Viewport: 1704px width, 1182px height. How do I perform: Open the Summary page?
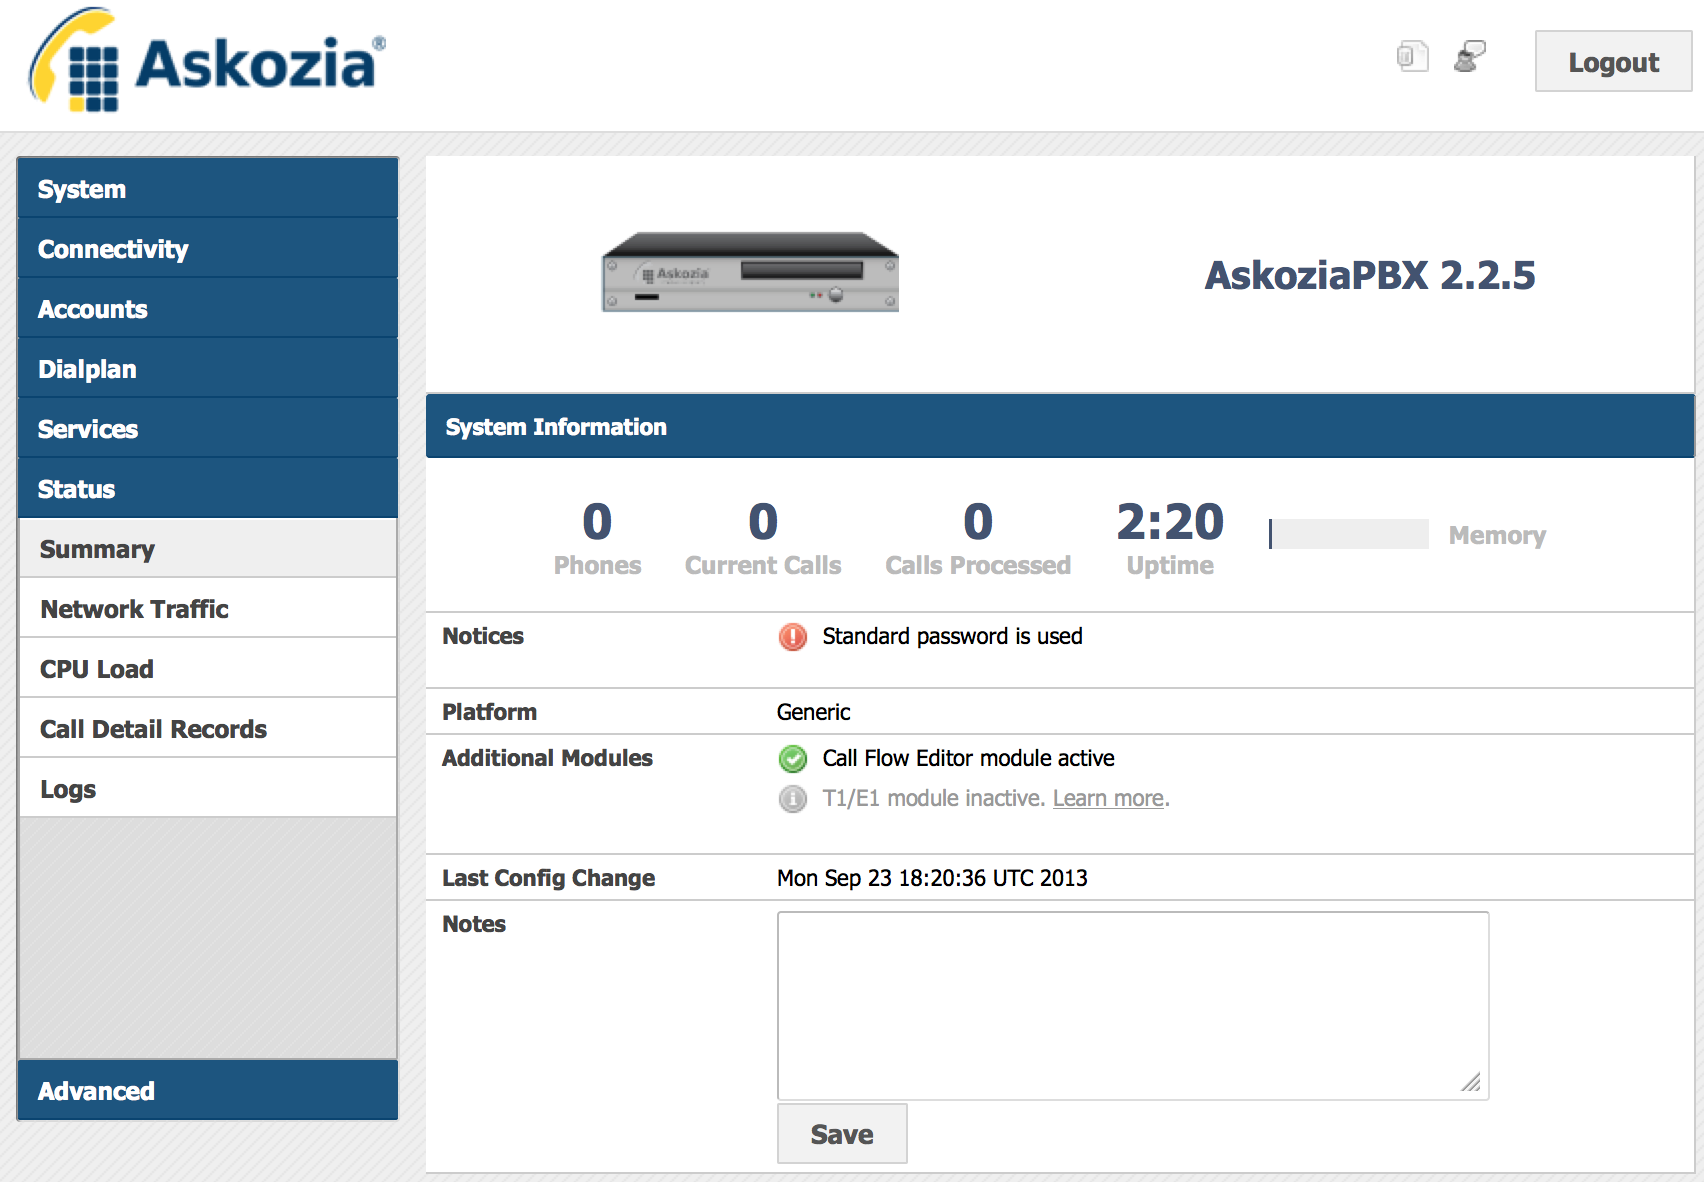coord(208,548)
